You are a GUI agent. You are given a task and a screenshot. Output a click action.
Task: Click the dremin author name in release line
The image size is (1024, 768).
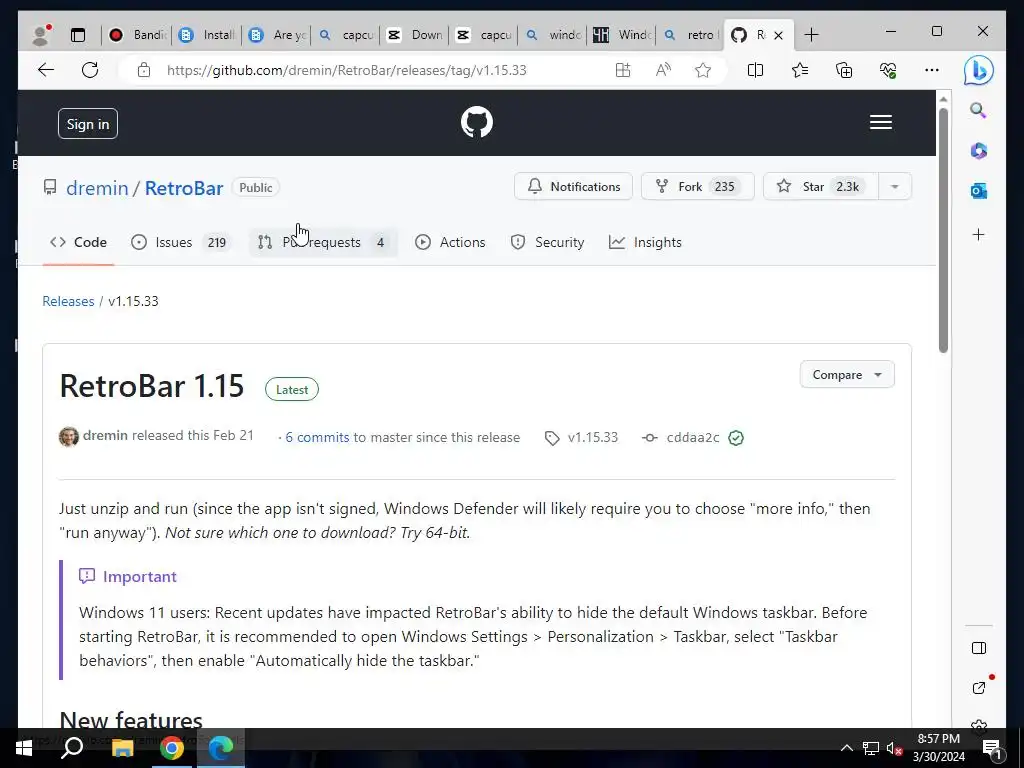click(105, 436)
